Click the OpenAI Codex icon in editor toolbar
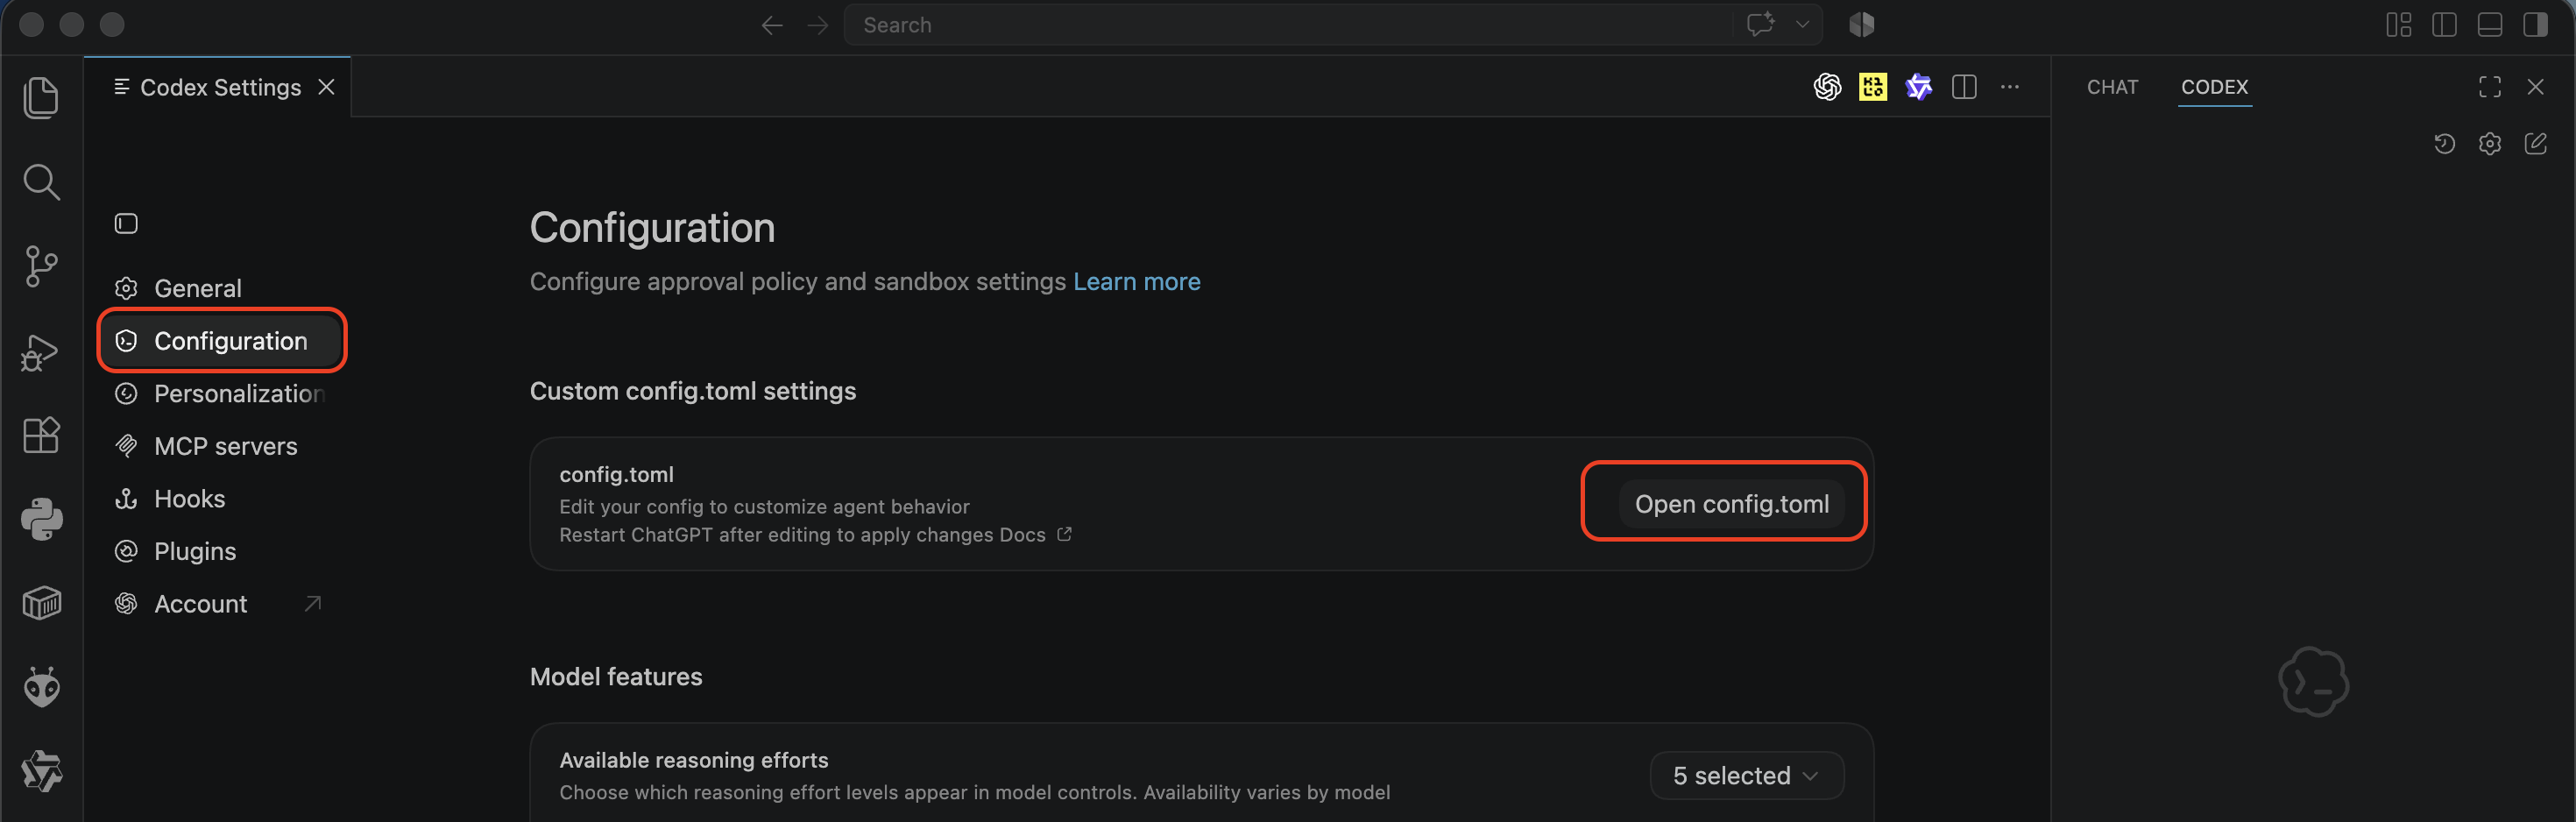 [1827, 87]
